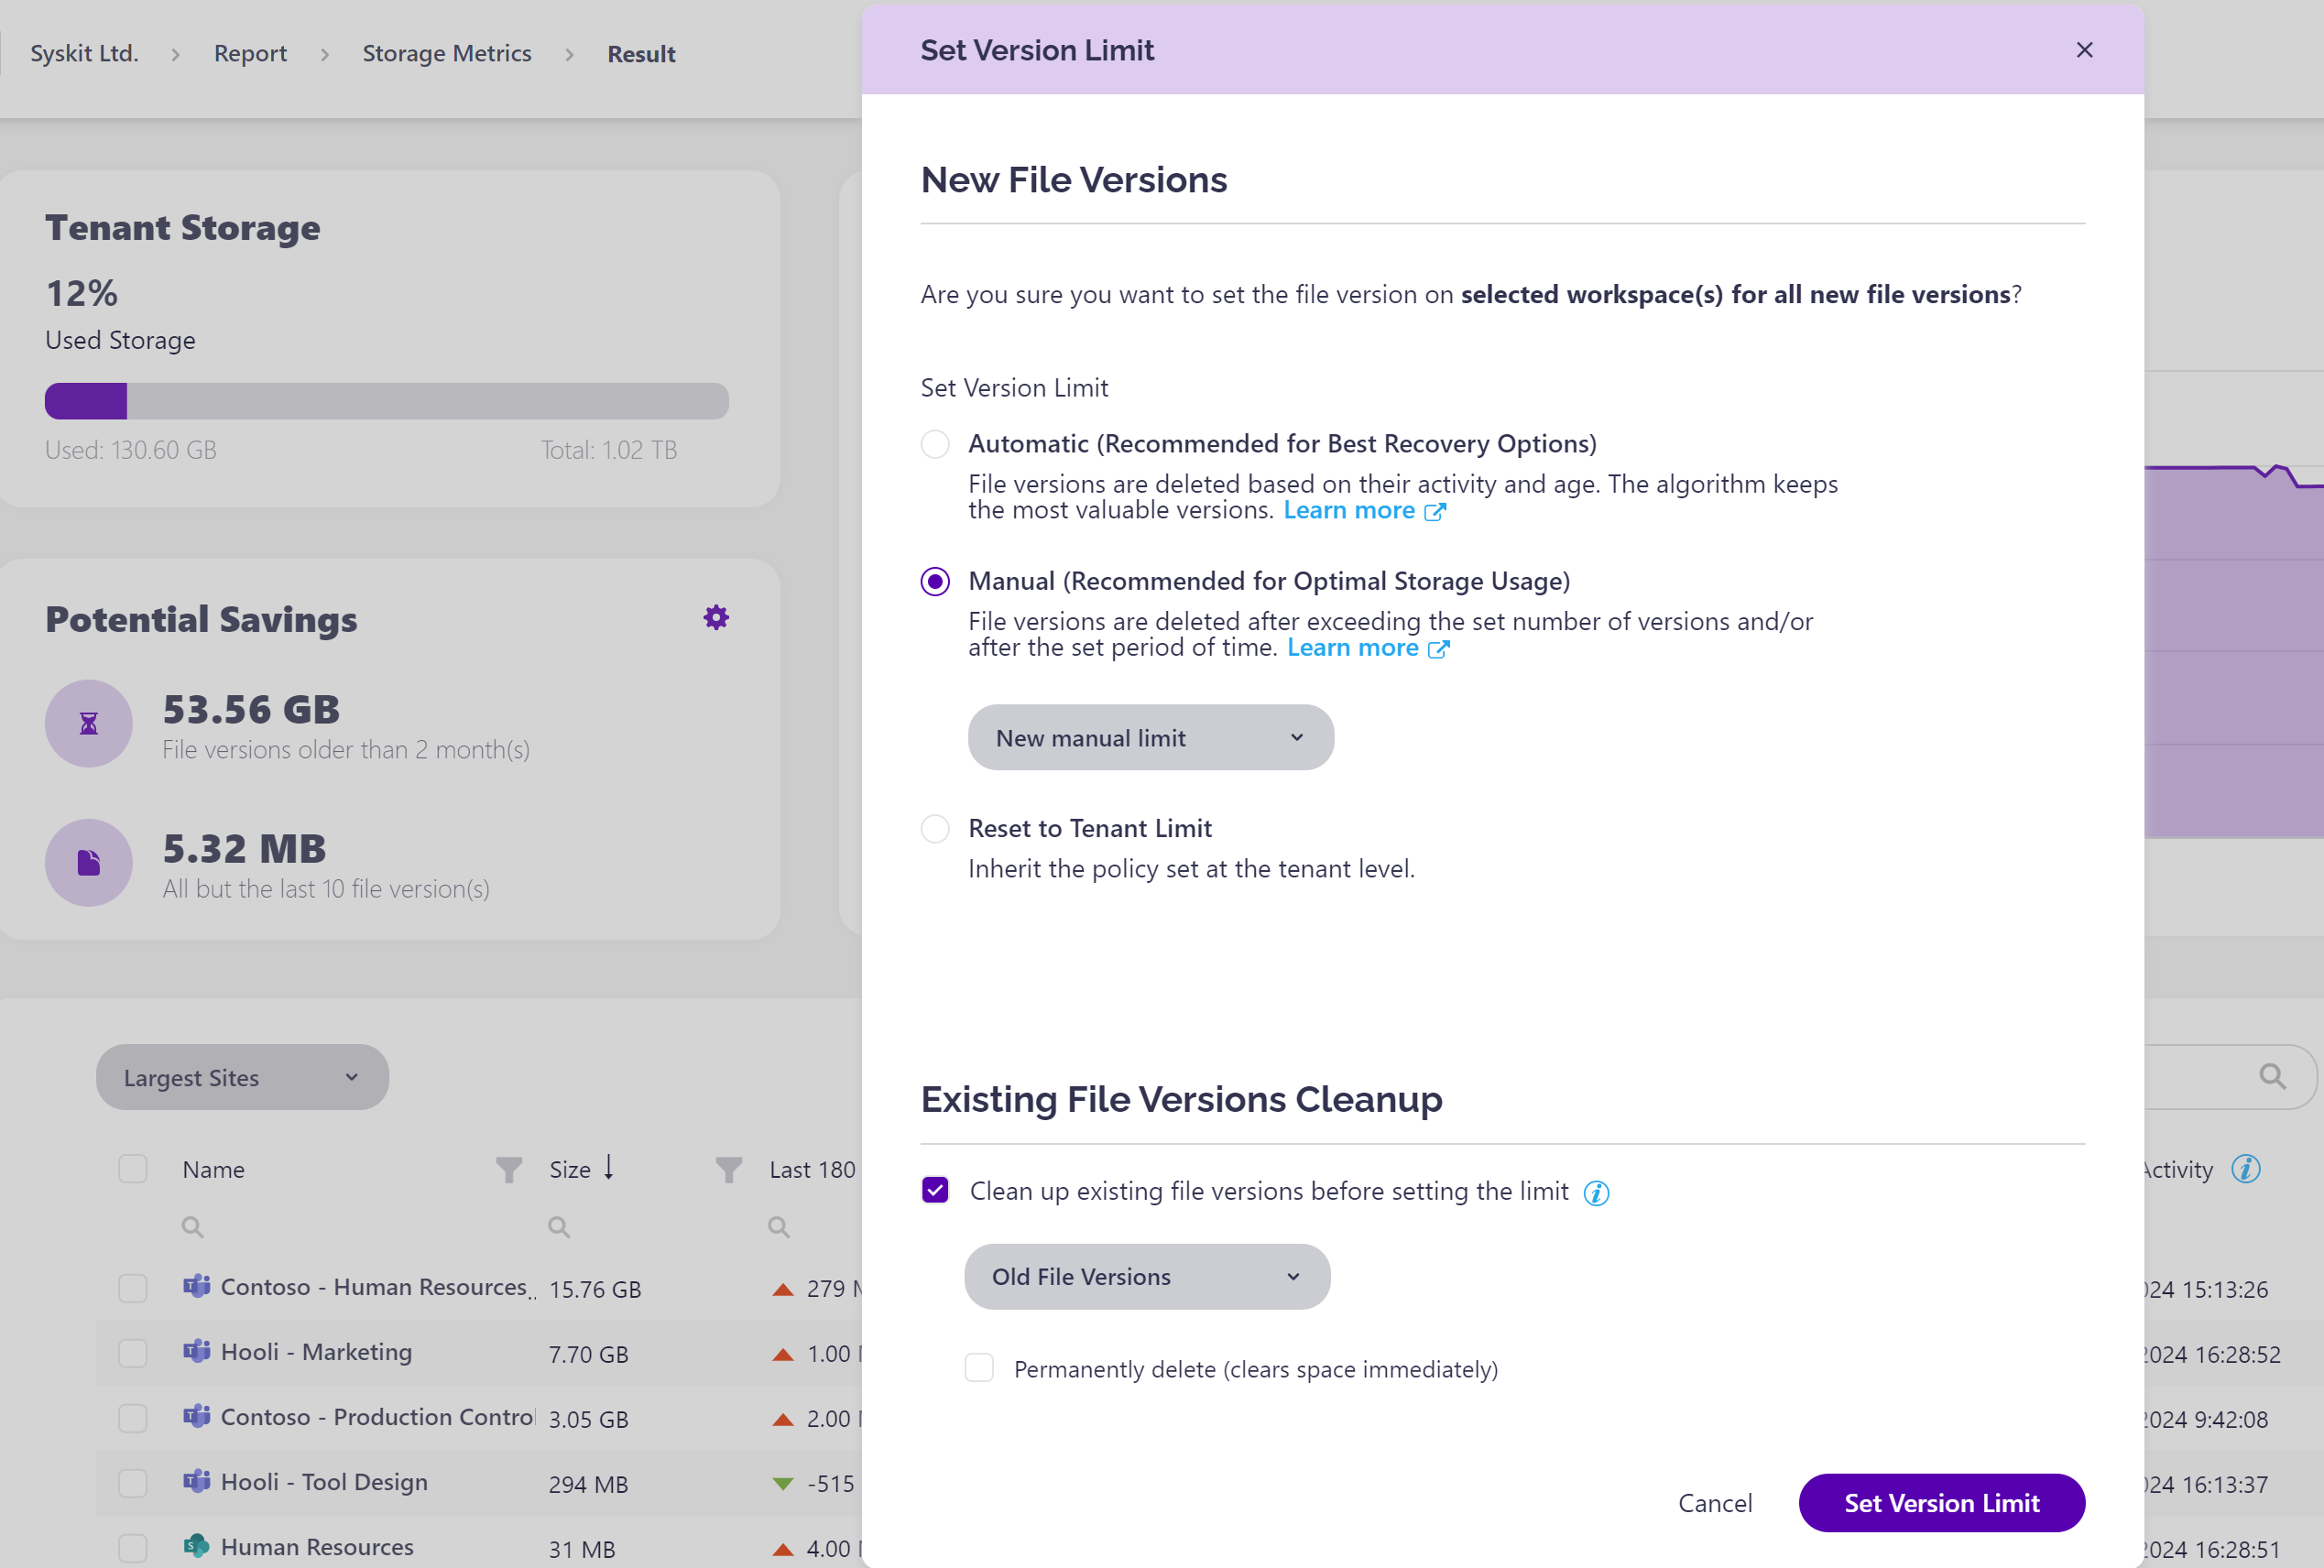
Task: Click 15.76 GB size cell
Action: click(x=595, y=1289)
